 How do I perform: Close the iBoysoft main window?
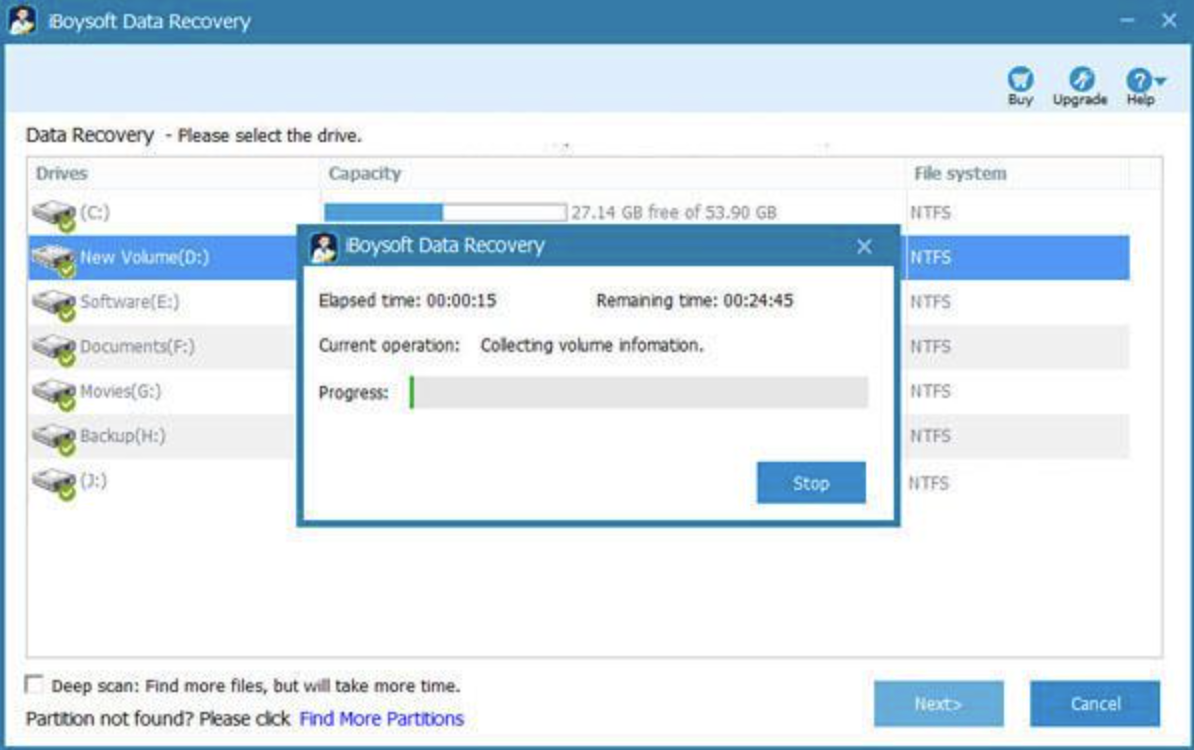pyautogui.click(x=1169, y=20)
